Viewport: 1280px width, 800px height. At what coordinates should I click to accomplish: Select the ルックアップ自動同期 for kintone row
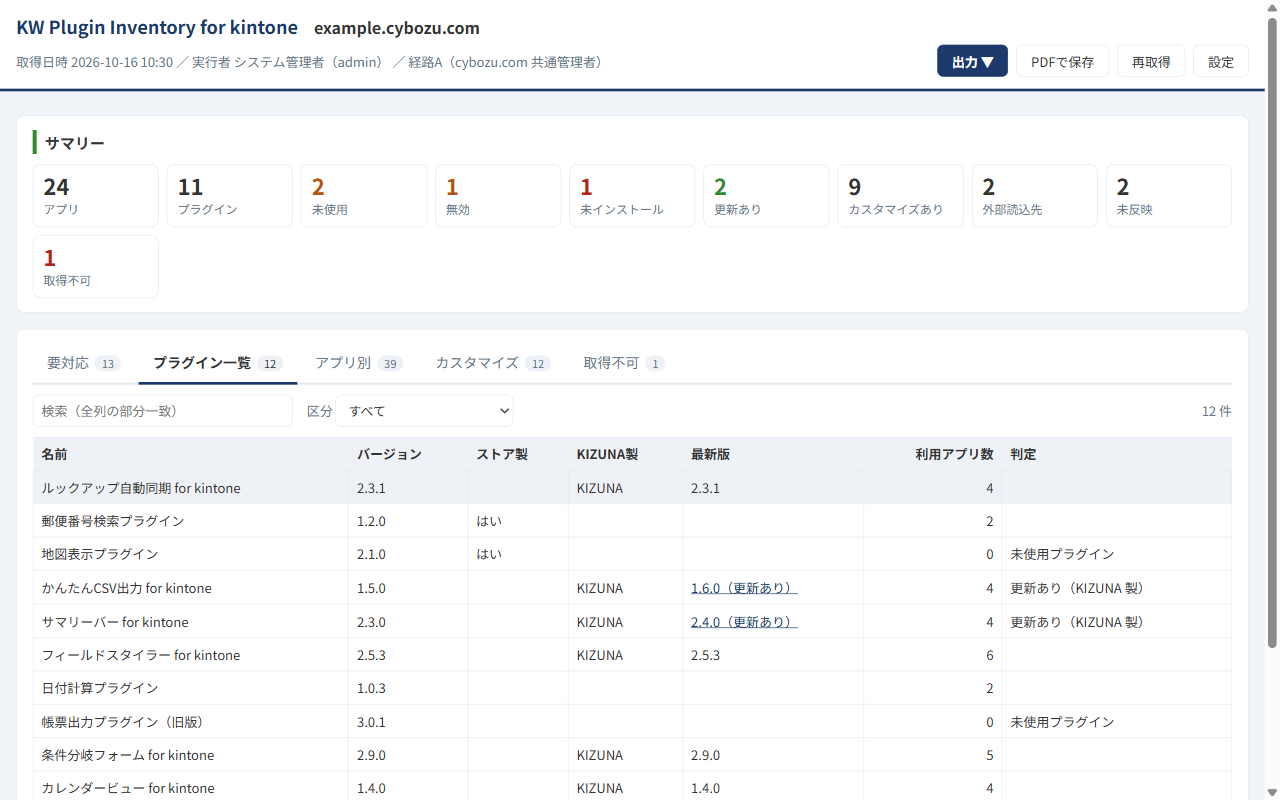[x=632, y=488]
